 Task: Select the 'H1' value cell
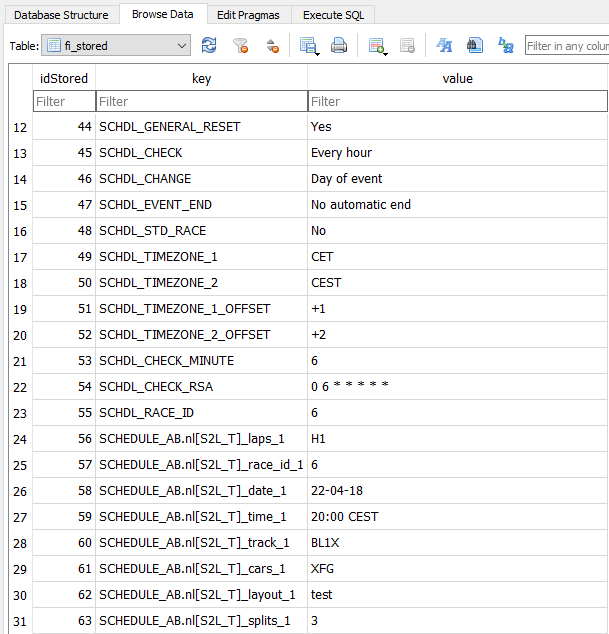point(457,439)
